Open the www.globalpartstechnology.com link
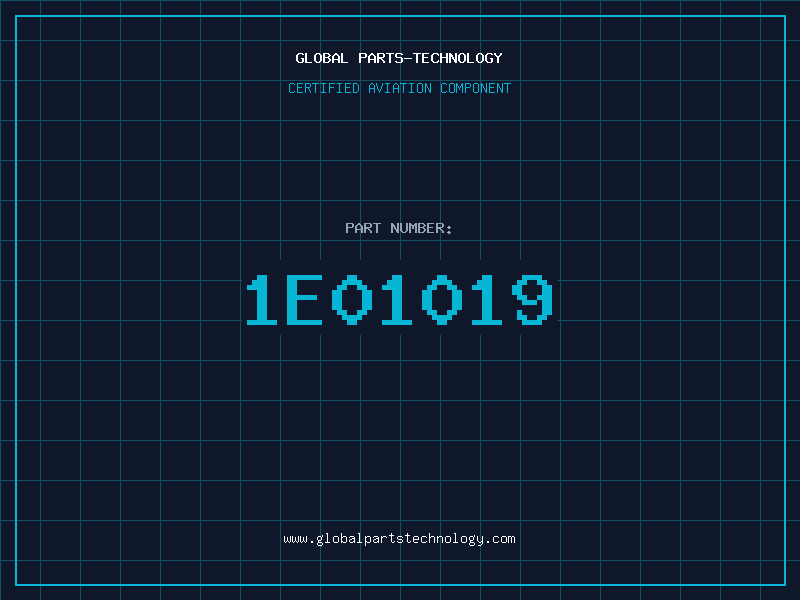 click(399, 539)
